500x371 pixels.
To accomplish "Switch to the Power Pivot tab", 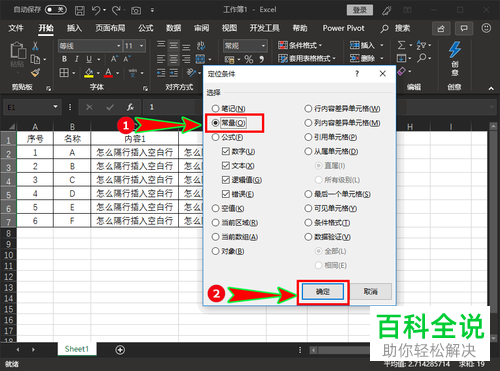I will (343, 28).
